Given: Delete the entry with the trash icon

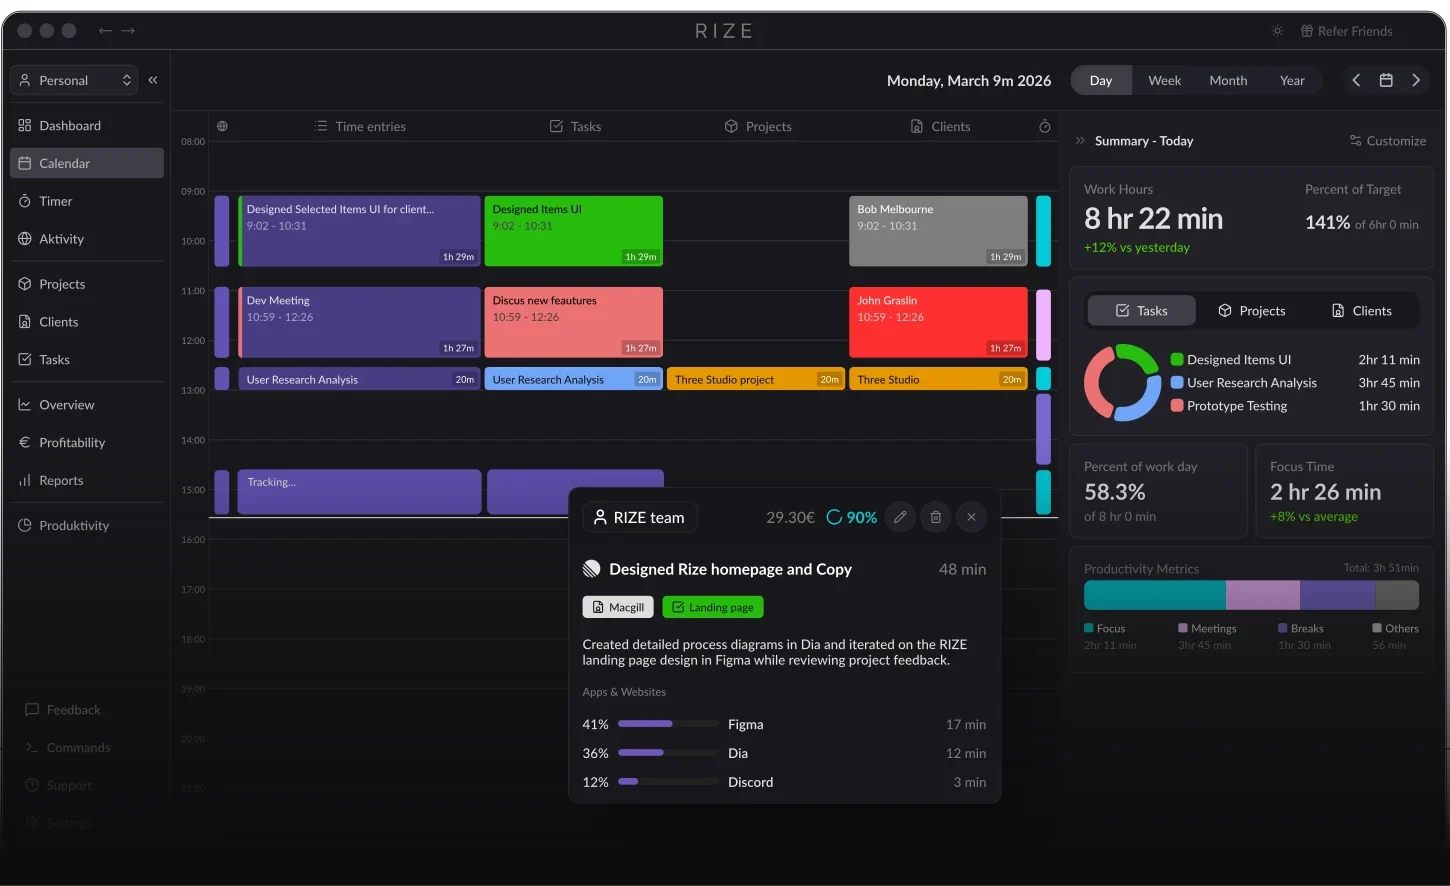Looking at the screenshot, I should click(936, 517).
